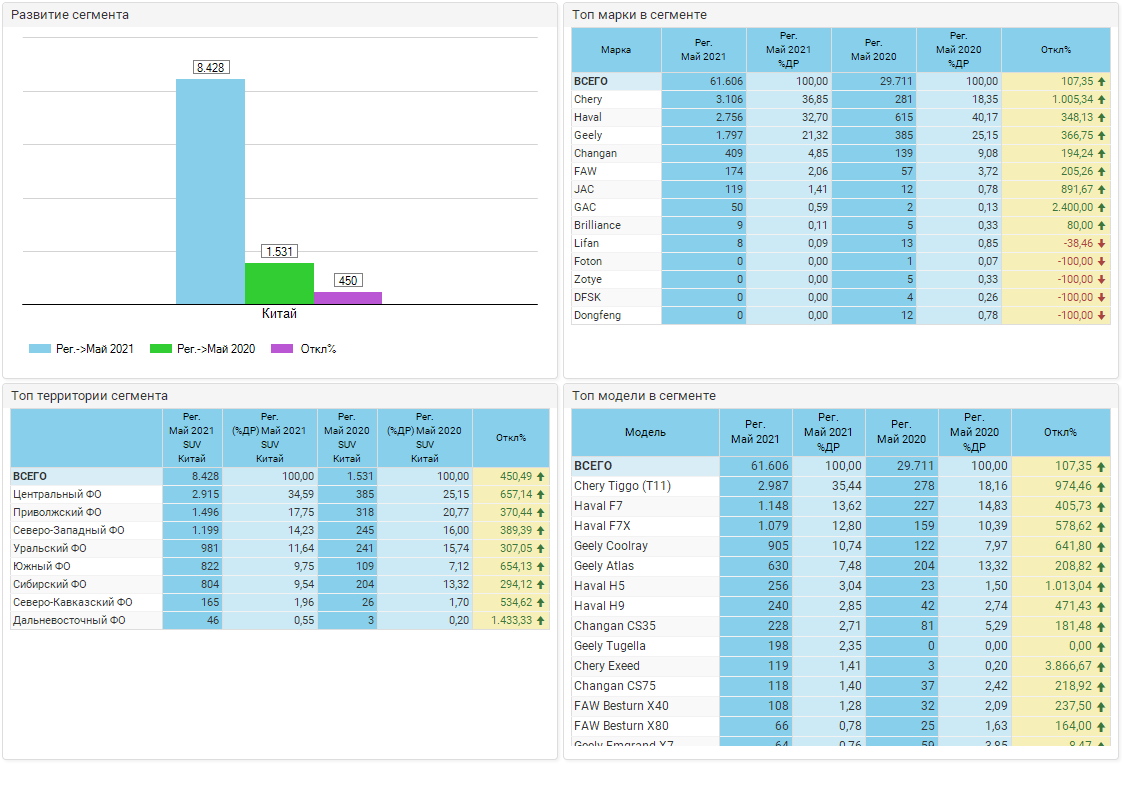1122x793 pixels.
Task: Sort brands table by the Марка column header
Action: (616, 50)
